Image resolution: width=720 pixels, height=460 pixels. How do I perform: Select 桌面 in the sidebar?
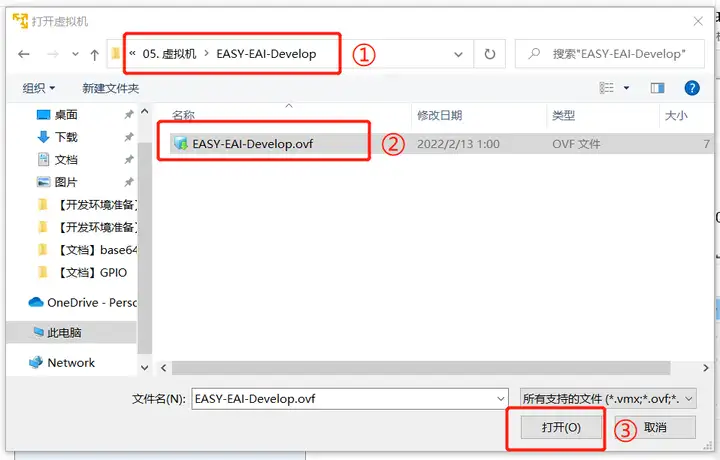tap(66, 115)
